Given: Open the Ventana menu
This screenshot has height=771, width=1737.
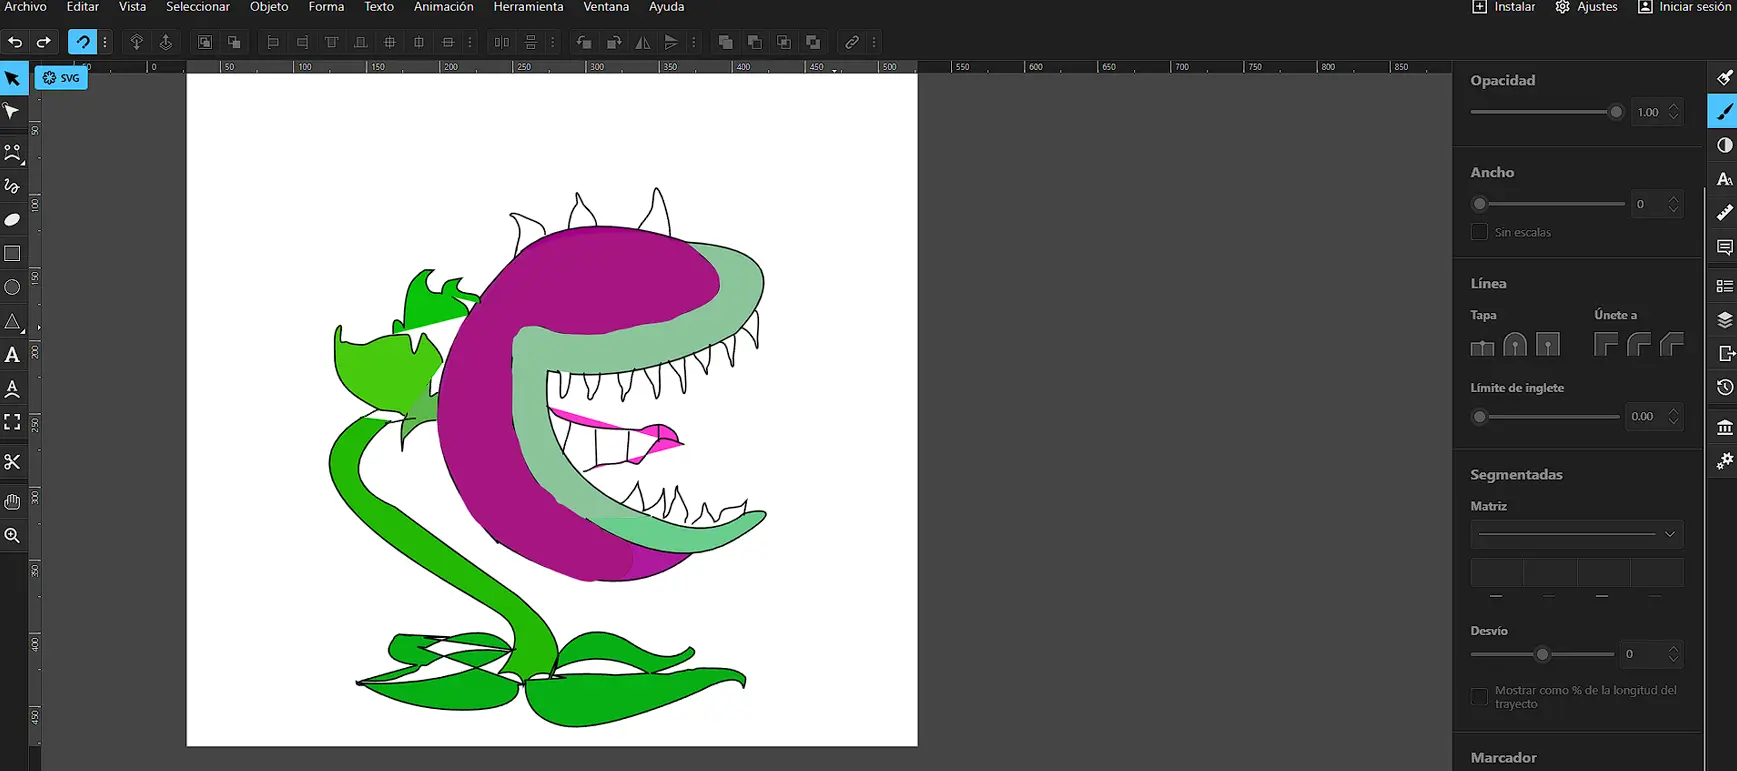Looking at the screenshot, I should click(x=606, y=7).
